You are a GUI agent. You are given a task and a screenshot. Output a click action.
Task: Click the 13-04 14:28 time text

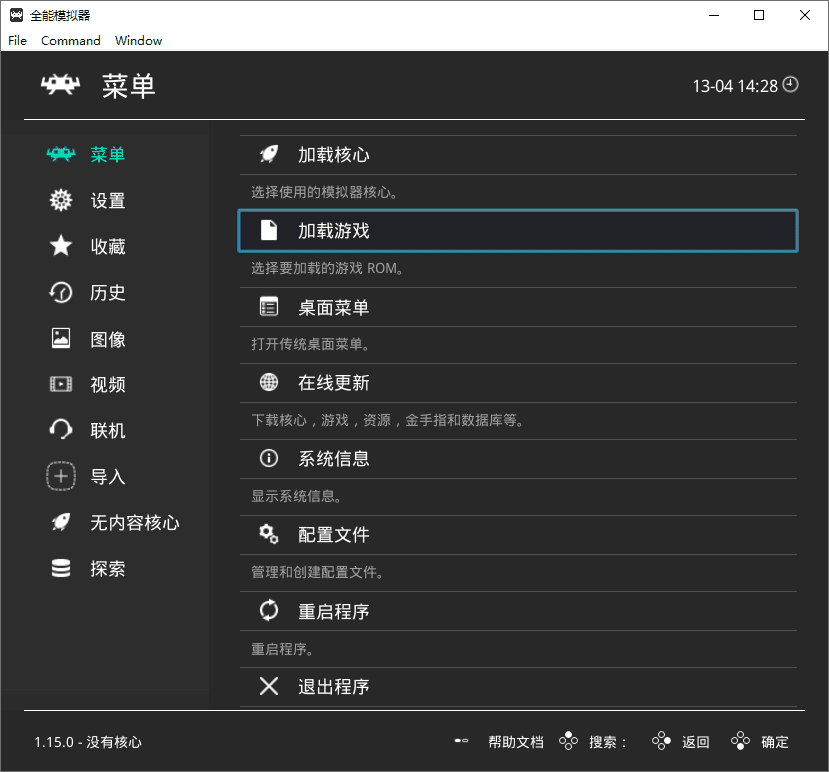[735, 86]
